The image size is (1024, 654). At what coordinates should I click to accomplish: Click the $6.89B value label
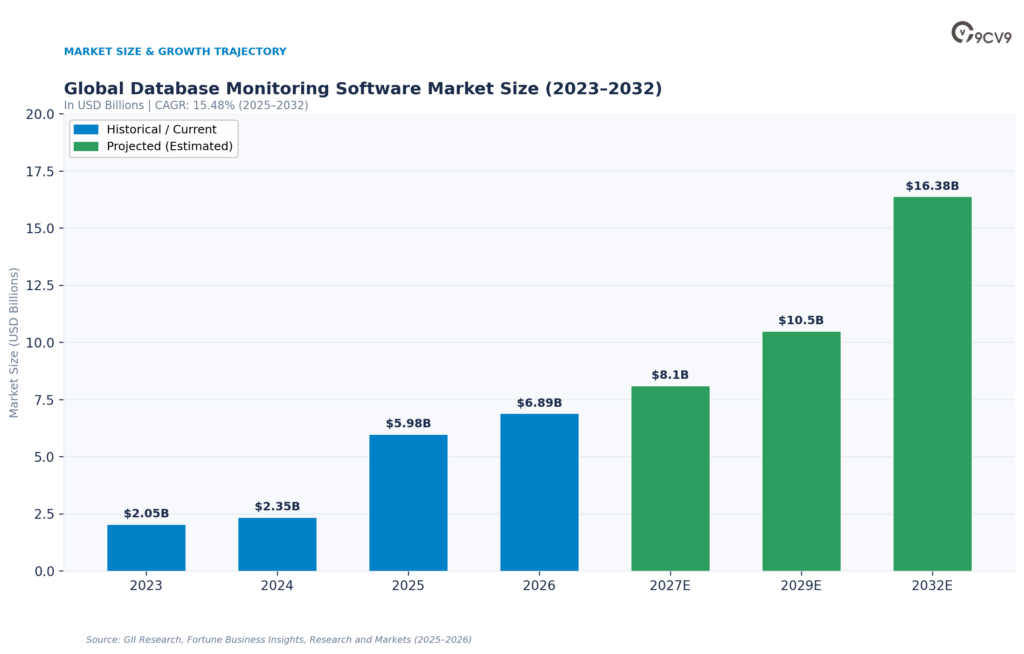(539, 403)
